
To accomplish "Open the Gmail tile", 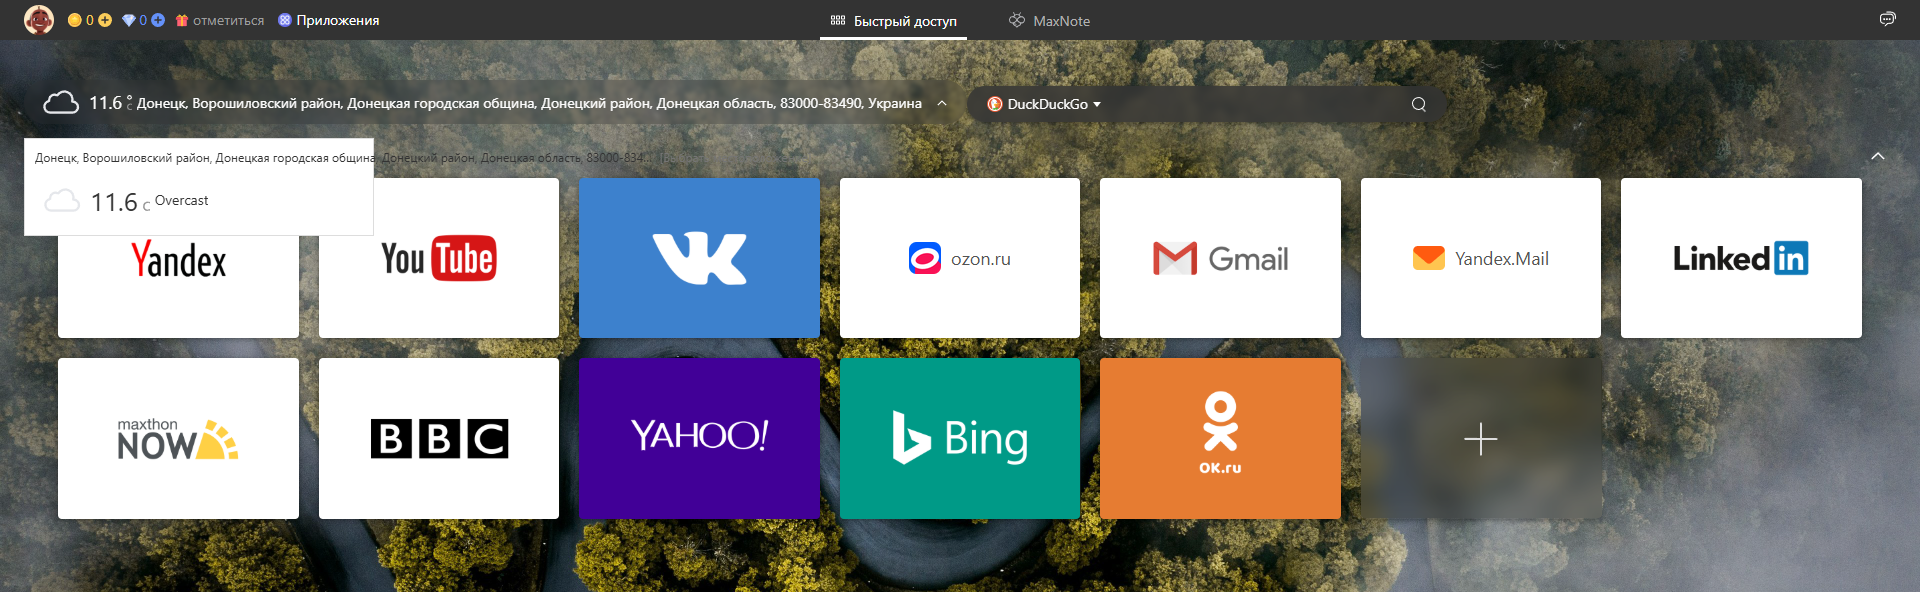I will coord(1220,258).
